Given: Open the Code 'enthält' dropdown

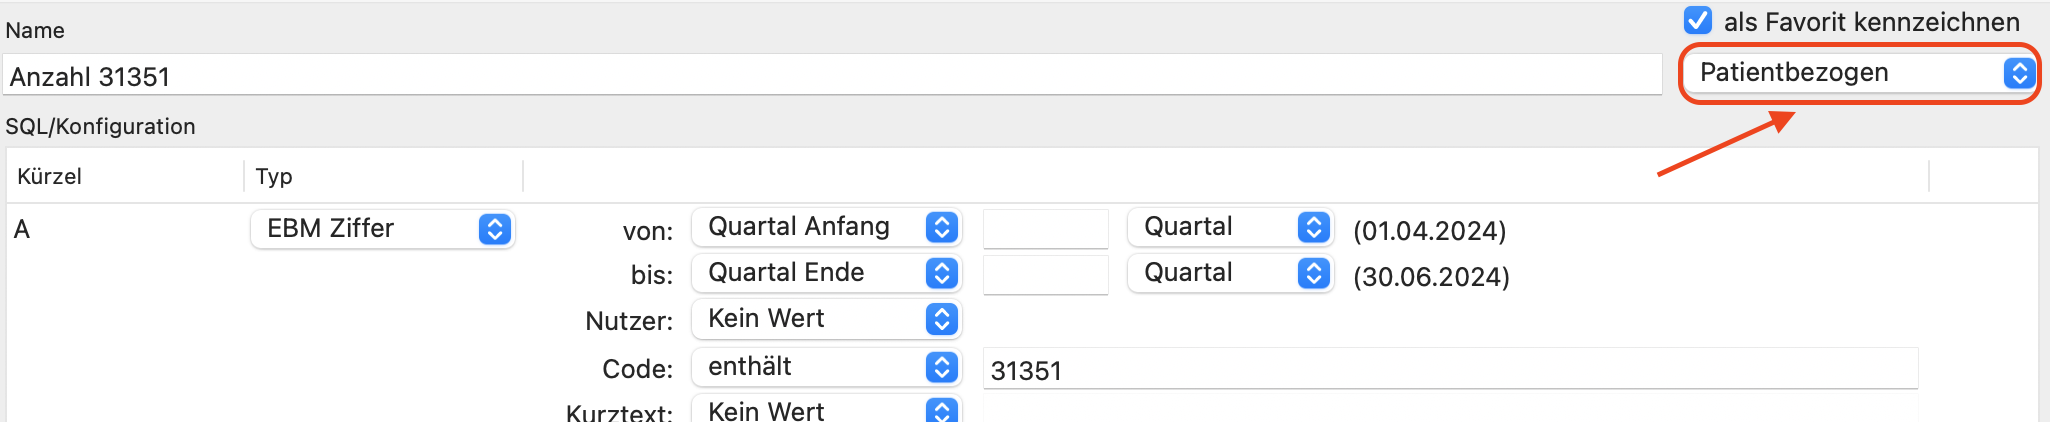Looking at the screenshot, I should coord(826,367).
